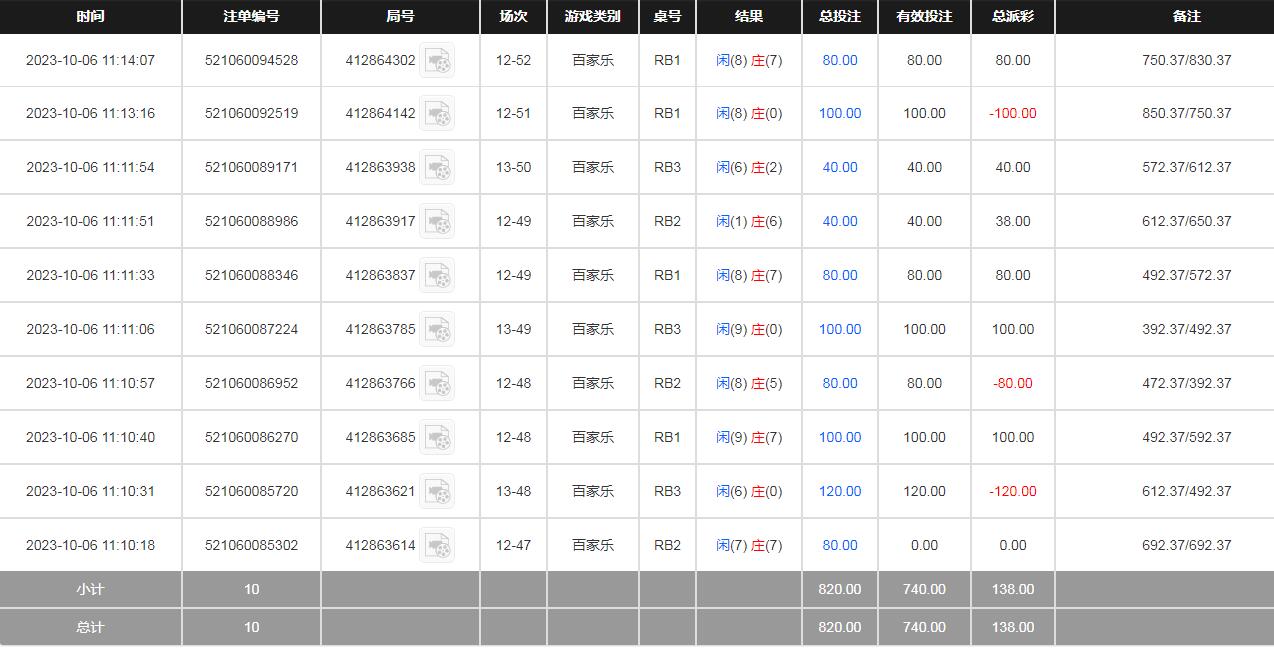1274x659 pixels.
Task: Click timestamp 2023-10-06 11:14:07
Action: point(90,60)
